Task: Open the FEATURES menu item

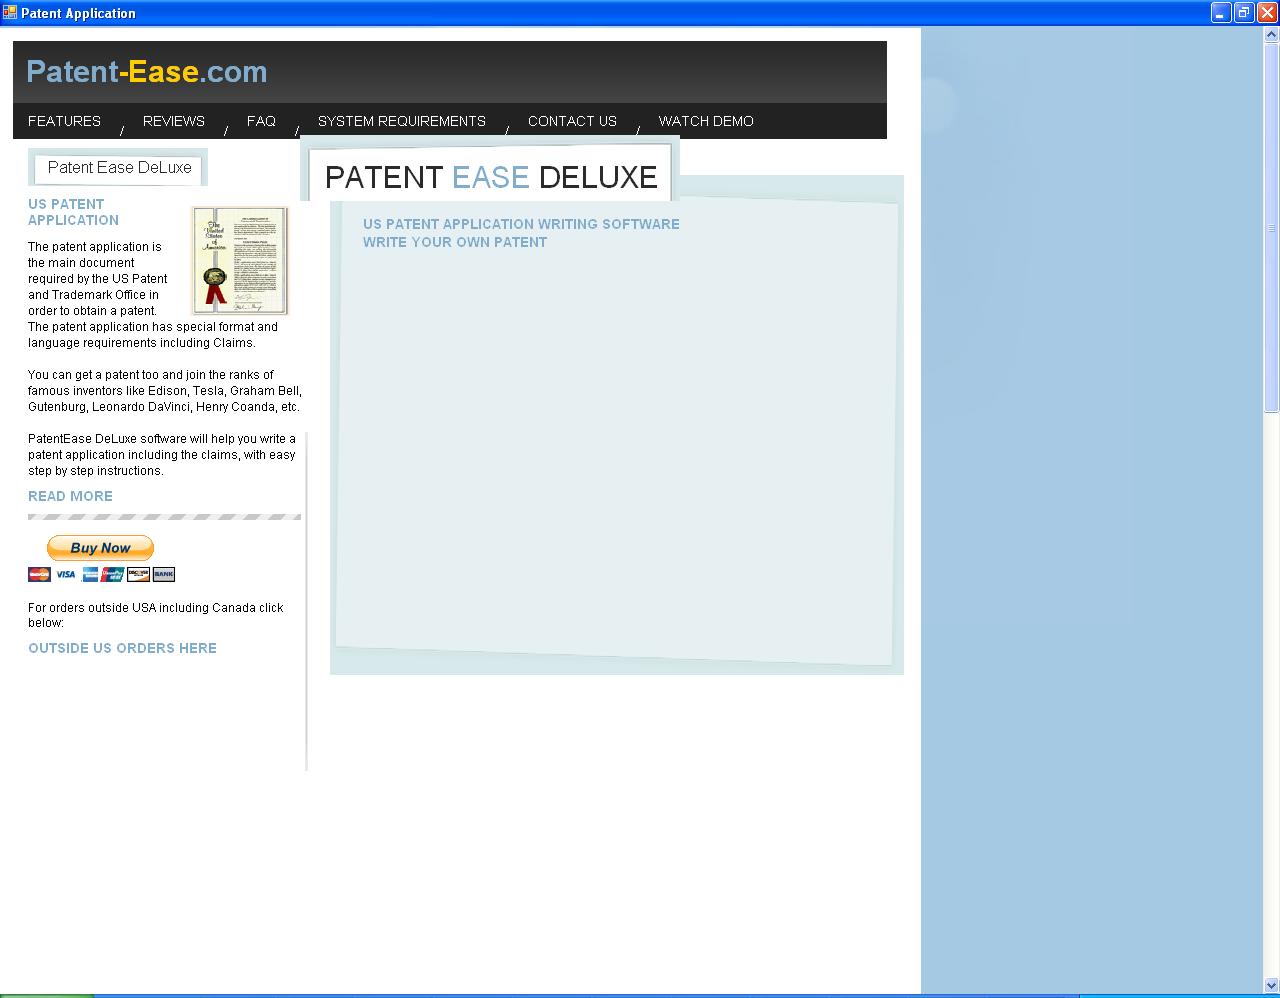Action: 64,121
